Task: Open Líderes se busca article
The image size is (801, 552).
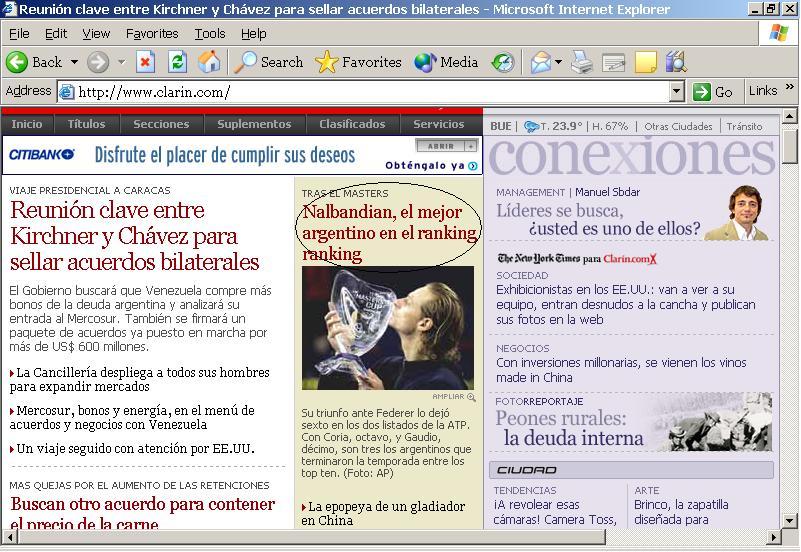Action: coord(598,220)
